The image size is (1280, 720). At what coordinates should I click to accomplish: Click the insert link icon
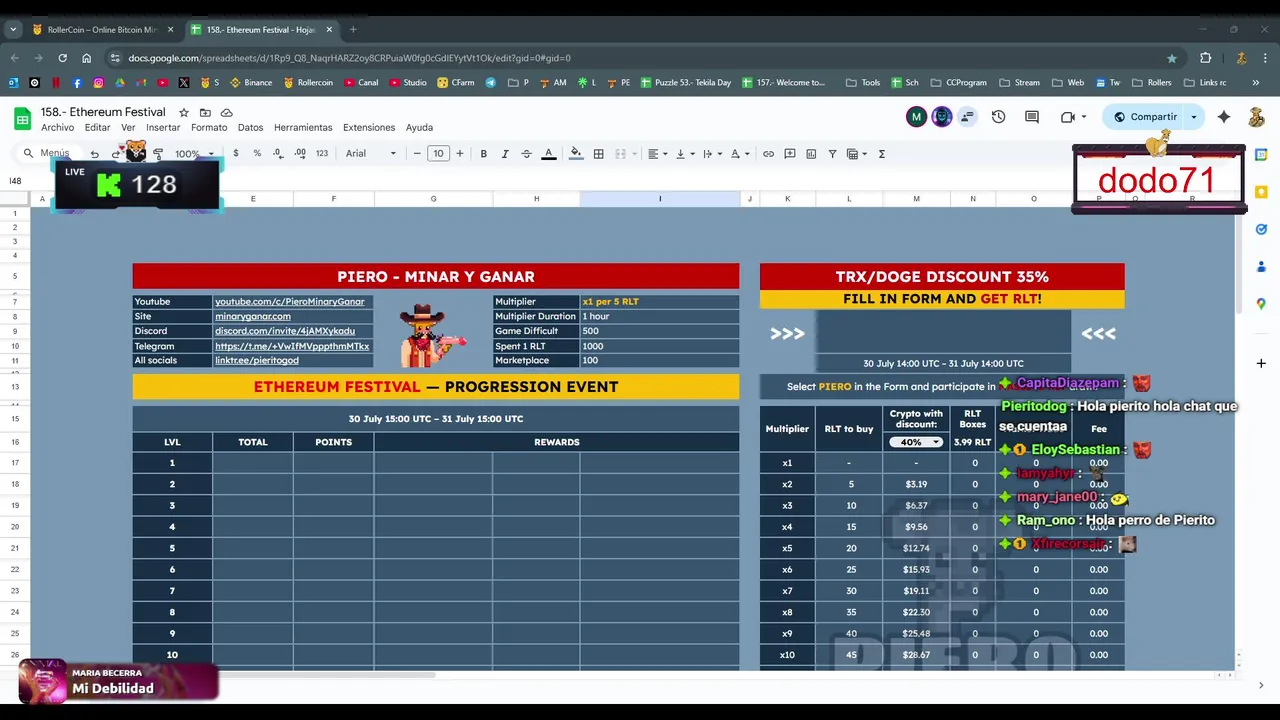tap(768, 154)
